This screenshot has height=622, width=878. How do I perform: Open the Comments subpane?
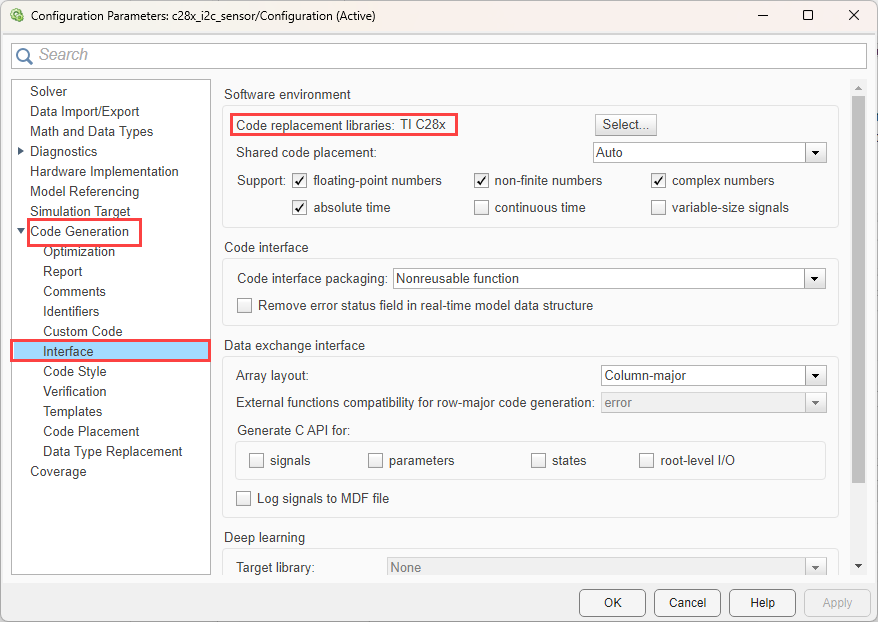(x=74, y=292)
